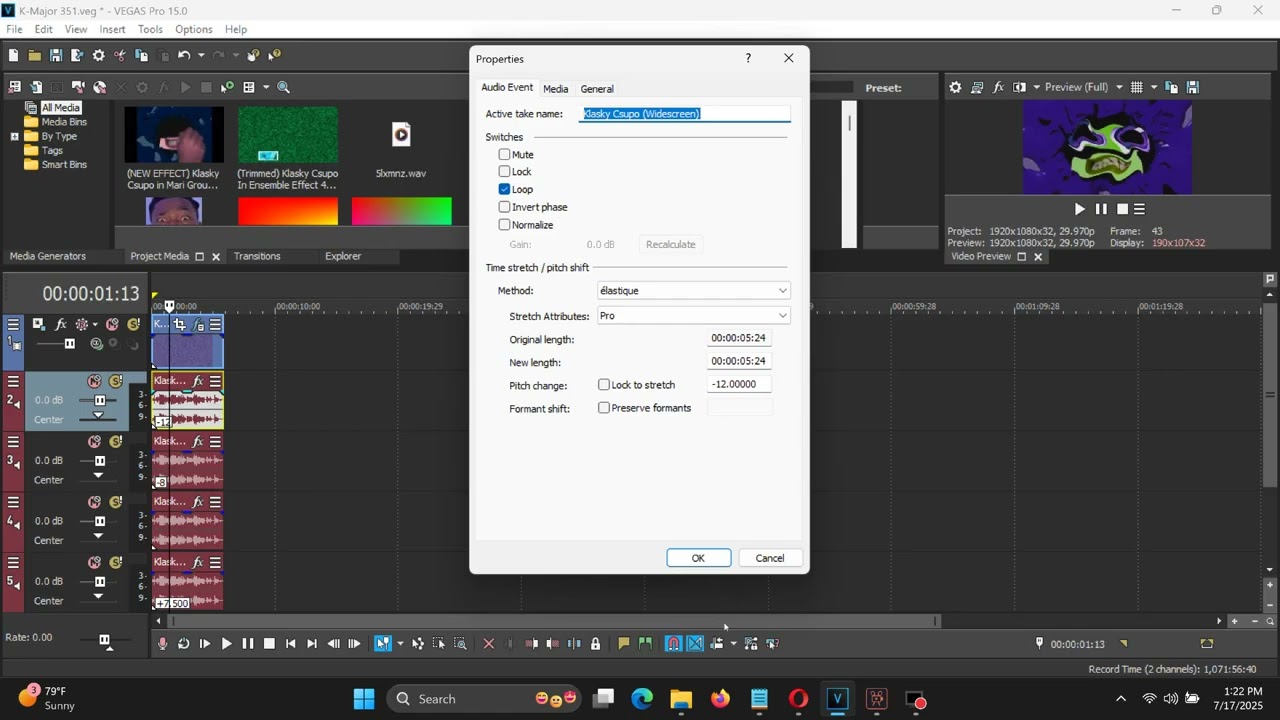
Task: Click the Lock Event padlock icon
Action: [595, 644]
